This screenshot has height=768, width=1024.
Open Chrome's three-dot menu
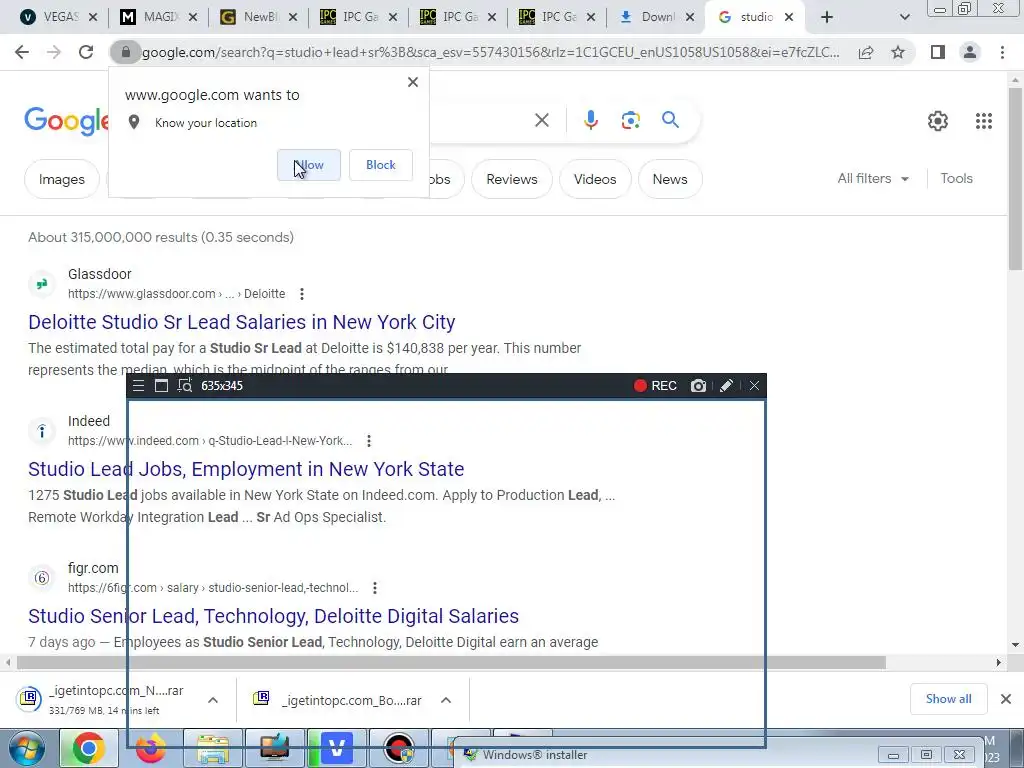point(1002,52)
